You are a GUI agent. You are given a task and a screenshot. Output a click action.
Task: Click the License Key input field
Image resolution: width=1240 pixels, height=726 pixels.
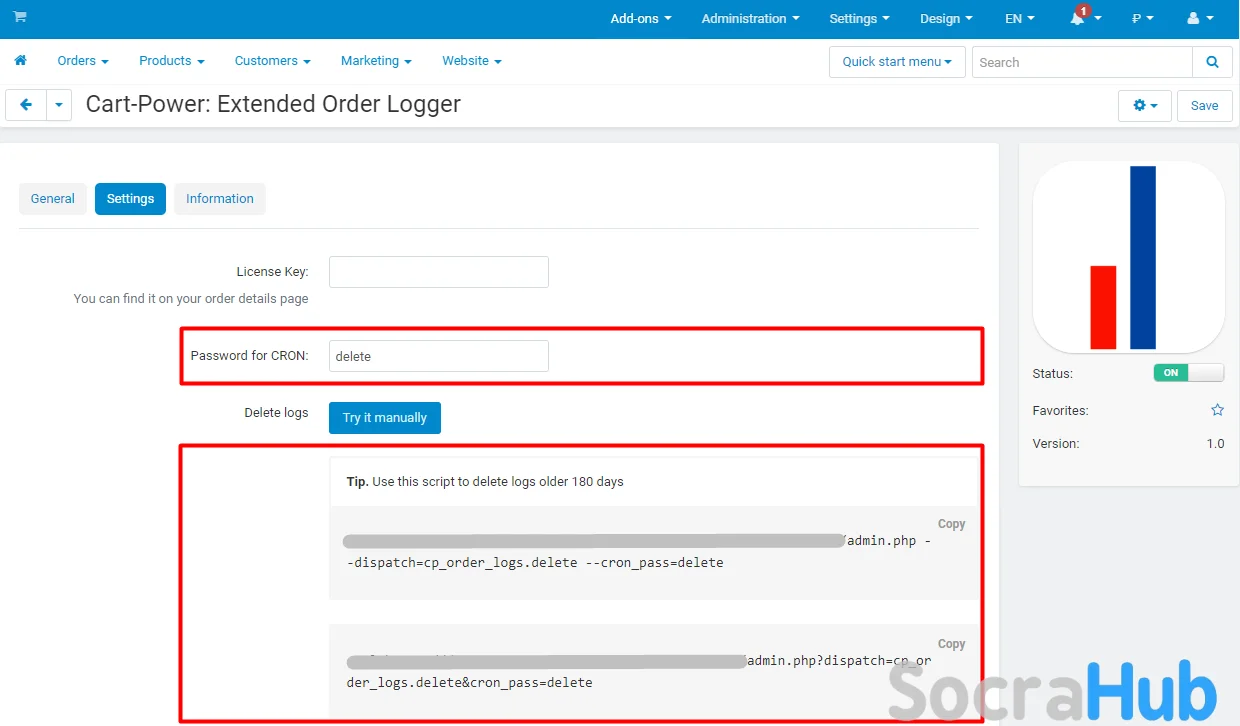[x=438, y=272]
